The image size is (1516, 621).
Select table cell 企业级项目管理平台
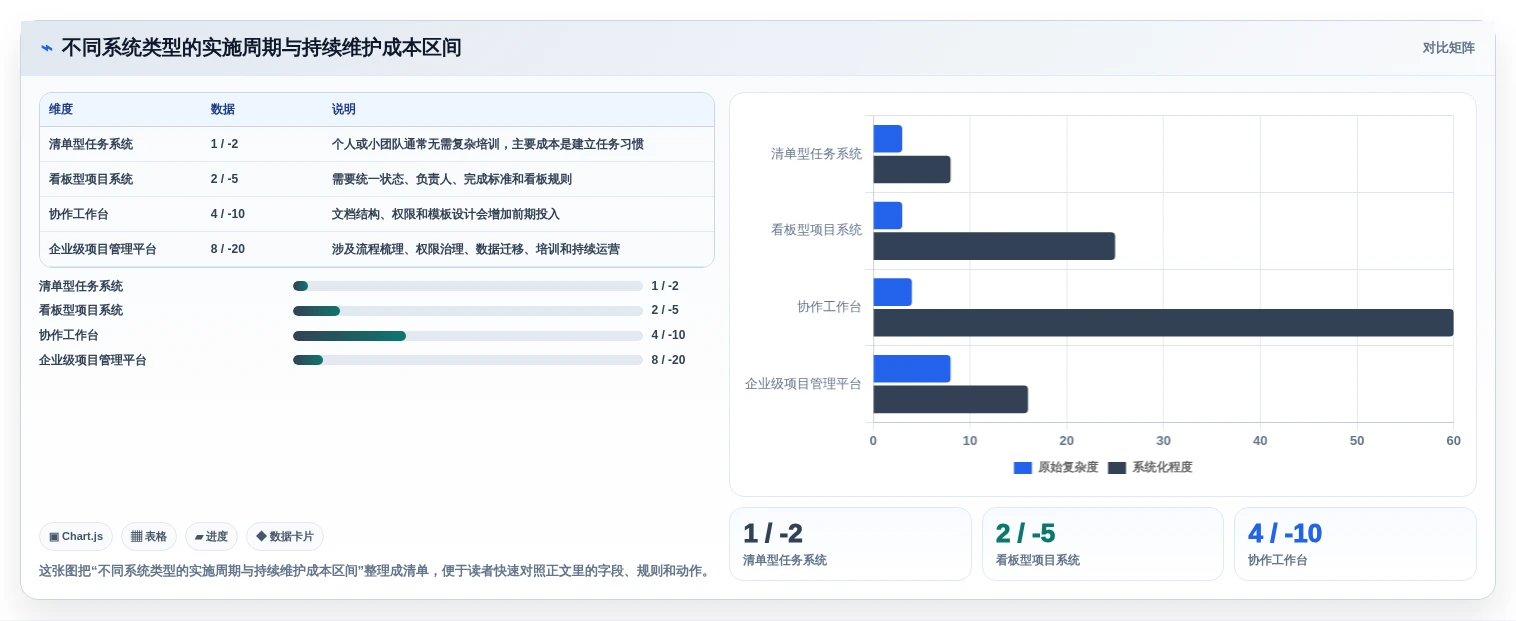[x=103, y=249]
